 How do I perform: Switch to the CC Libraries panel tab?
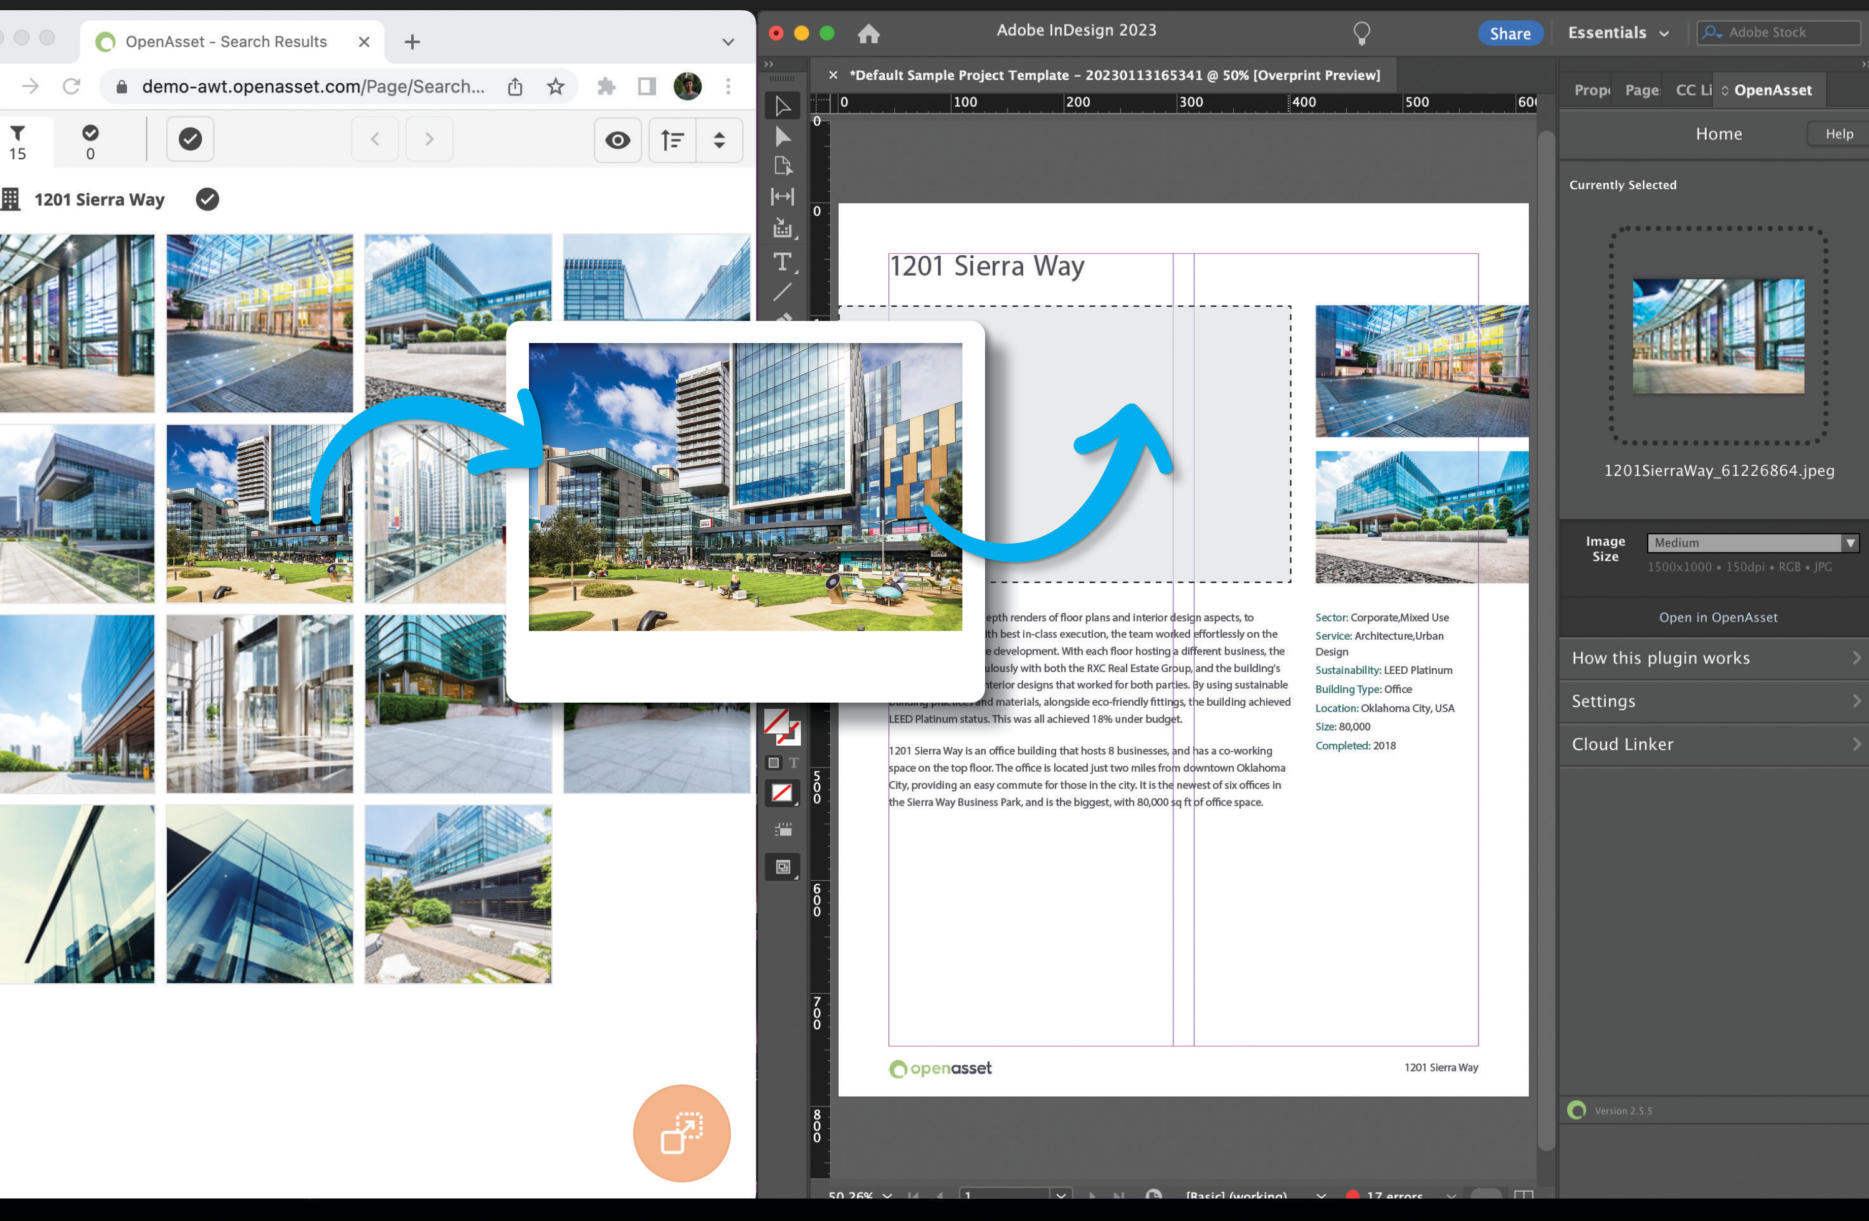point(1692,90)
